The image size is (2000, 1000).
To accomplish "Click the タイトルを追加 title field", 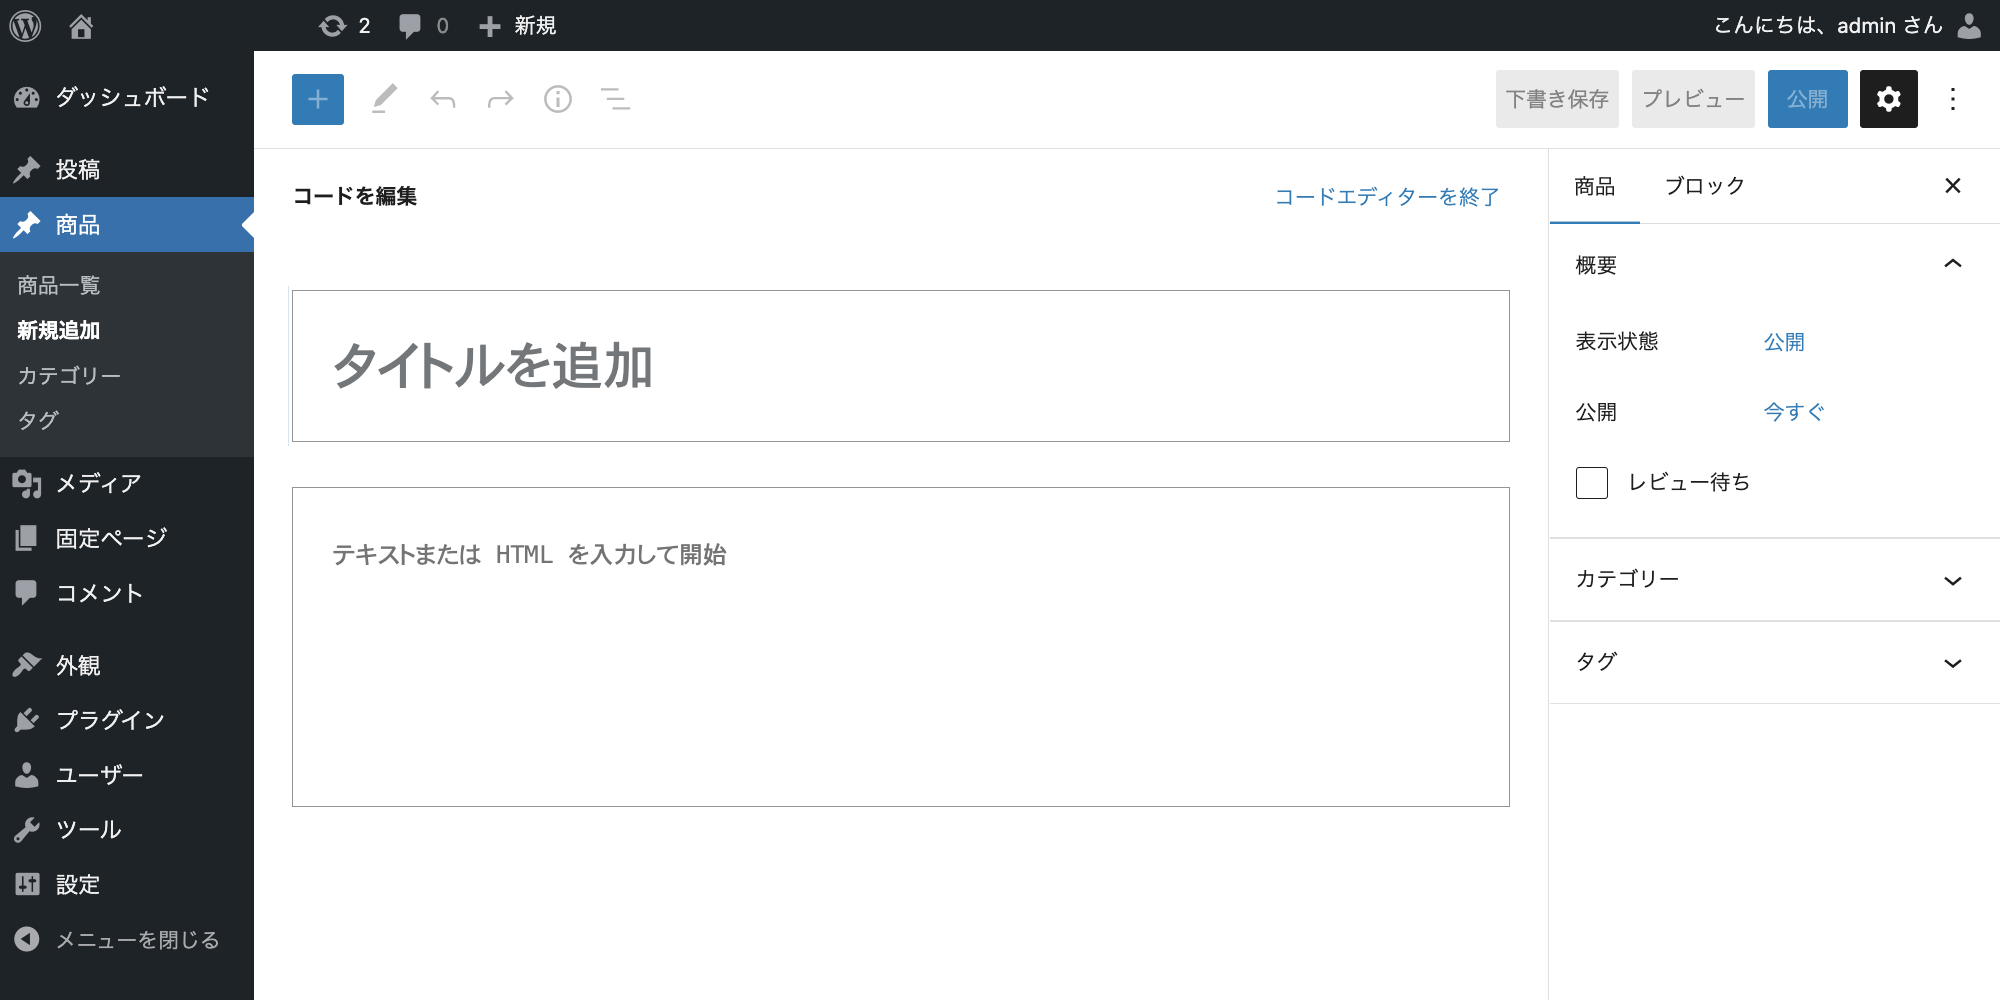I will 900,366.
